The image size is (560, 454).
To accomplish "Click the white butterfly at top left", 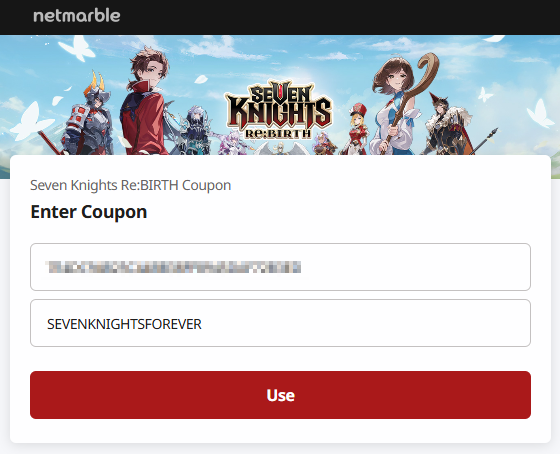I will 78,48.
